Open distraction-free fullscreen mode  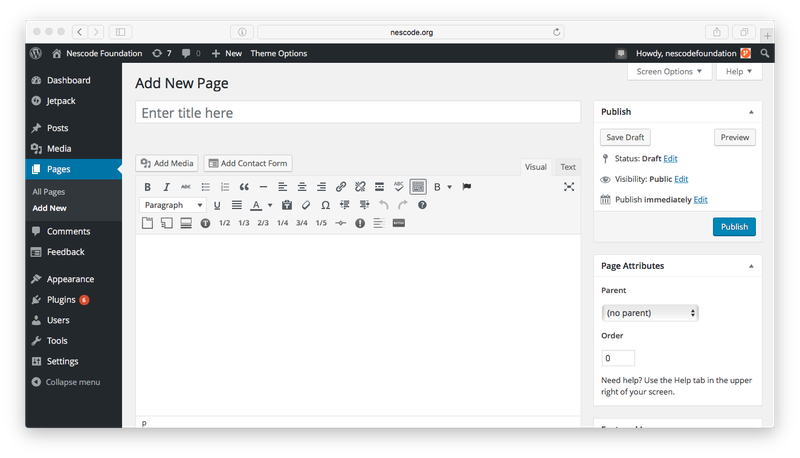click(x=569, y=187)
